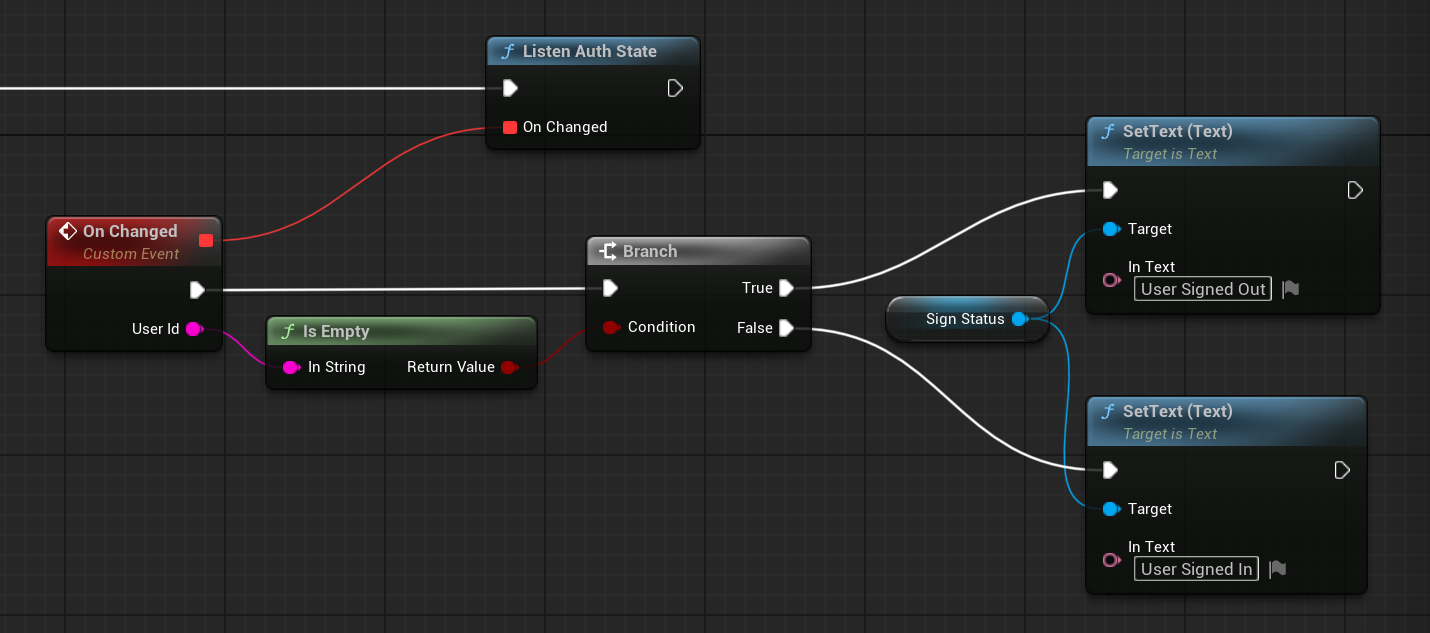Click the Branch True execution output pin
1430x633 pixels.
786,288
